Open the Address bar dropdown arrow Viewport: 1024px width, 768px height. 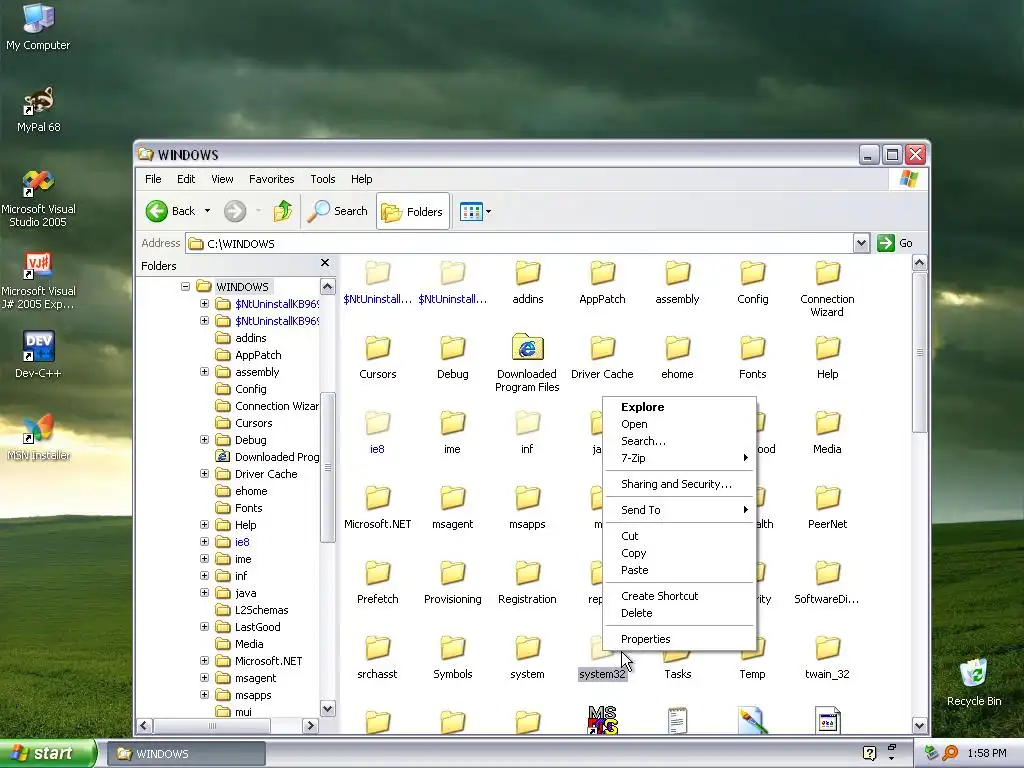click(x=861, y=244)
